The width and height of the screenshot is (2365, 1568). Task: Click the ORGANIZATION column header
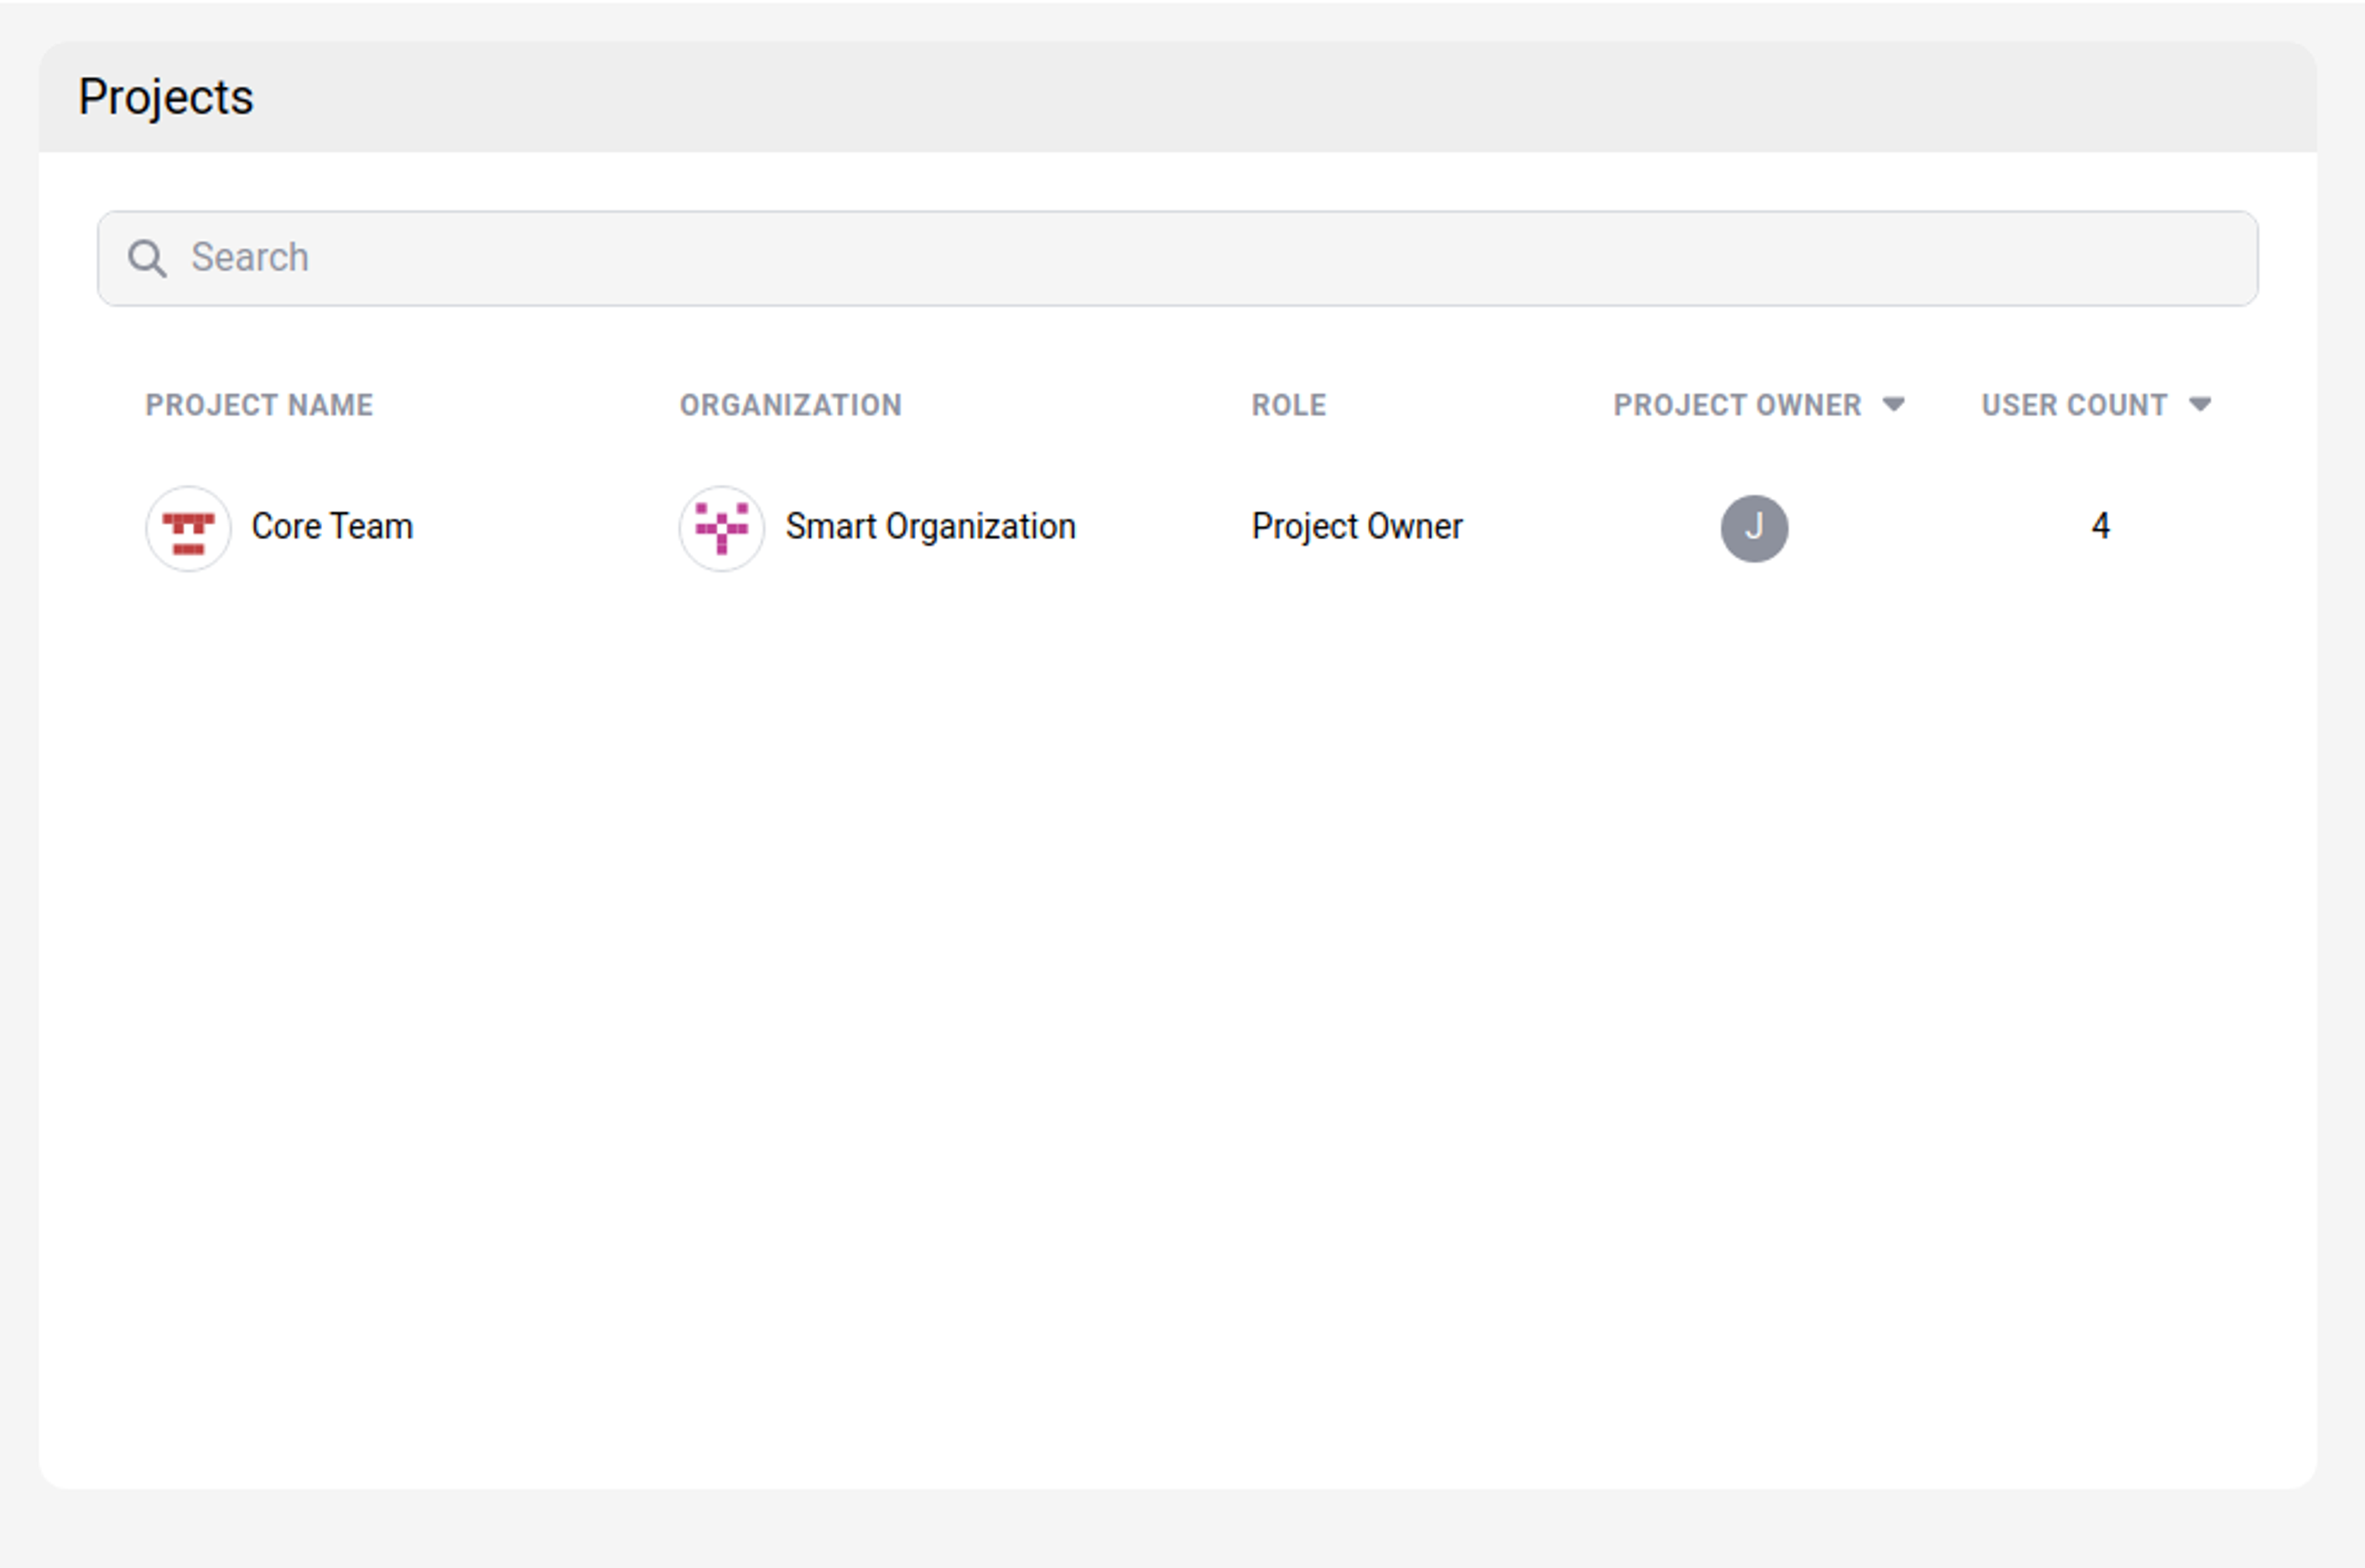pyautogui.click(x=790, y=405)
